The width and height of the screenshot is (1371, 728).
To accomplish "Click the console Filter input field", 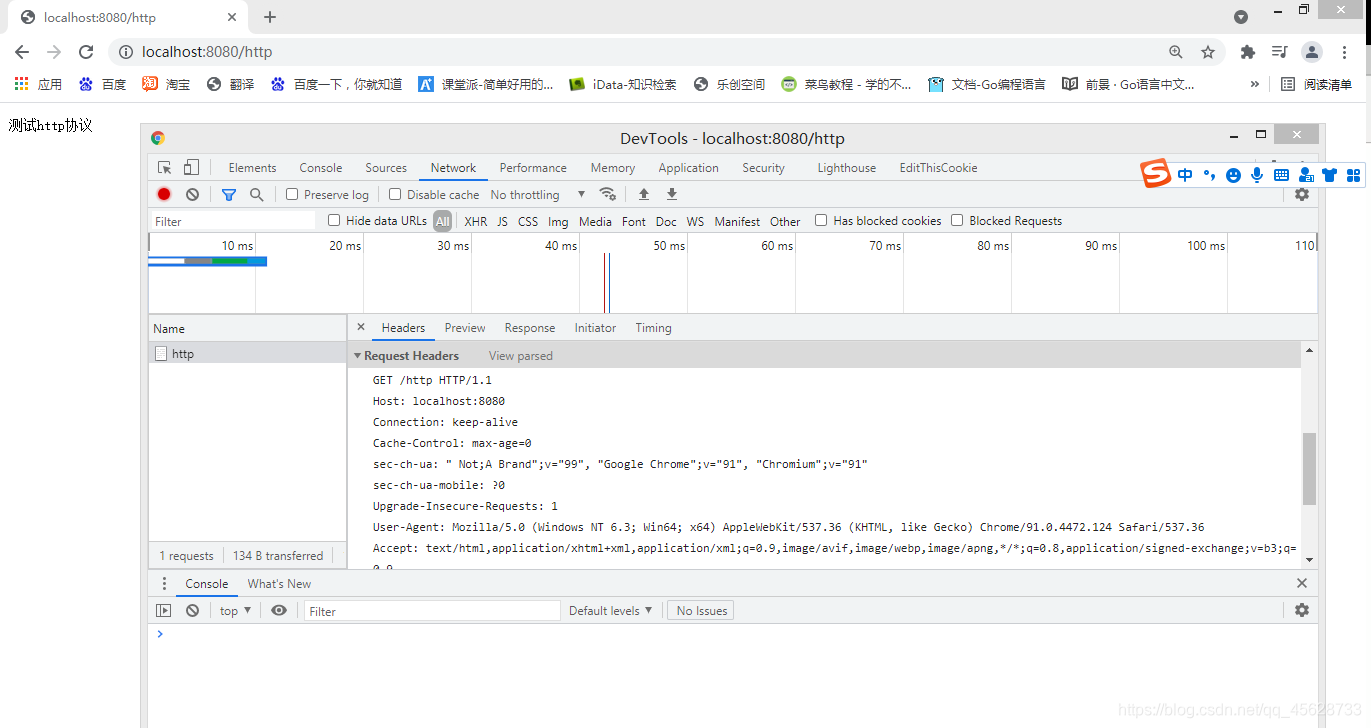I will point(432,611).
